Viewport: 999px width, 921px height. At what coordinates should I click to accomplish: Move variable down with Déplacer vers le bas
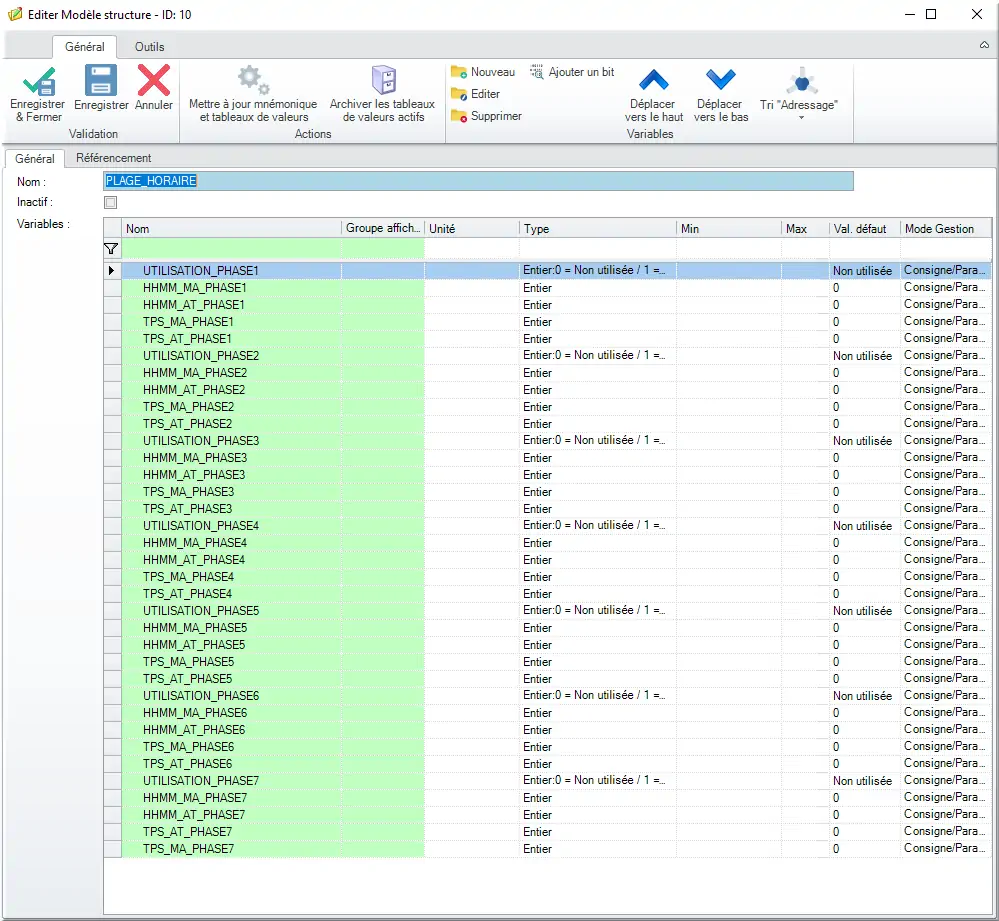721,94
